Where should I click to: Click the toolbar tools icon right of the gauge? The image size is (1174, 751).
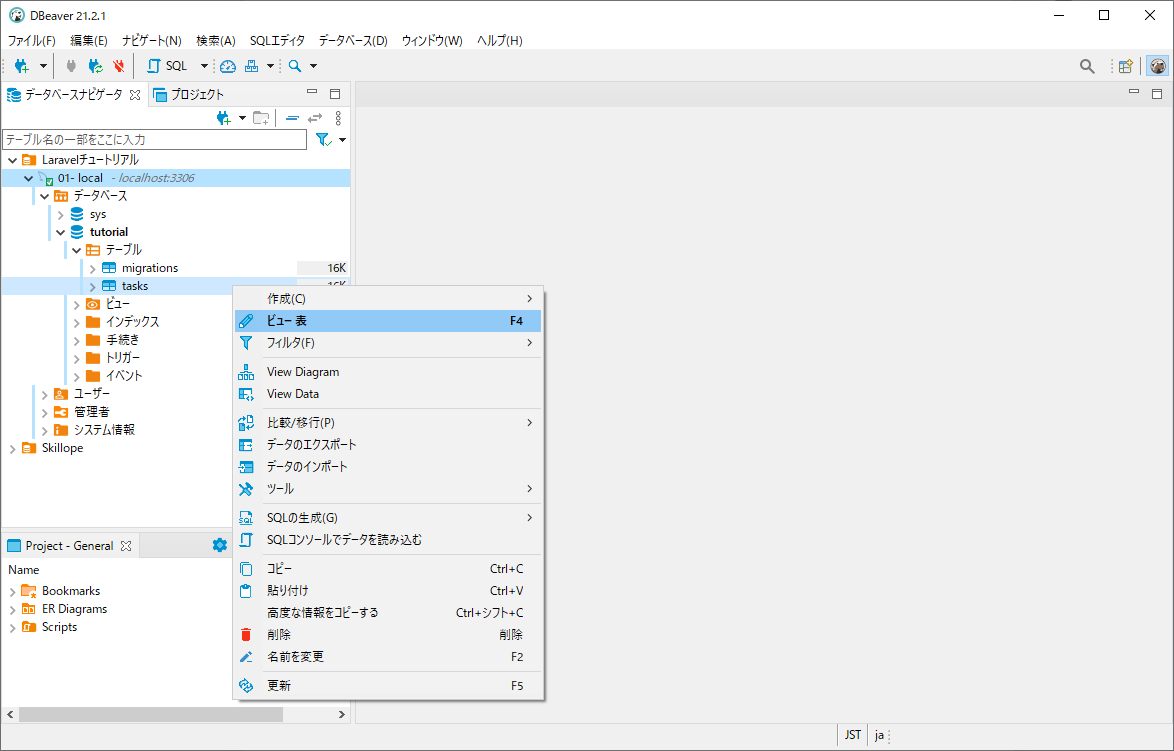click(252, 66)
